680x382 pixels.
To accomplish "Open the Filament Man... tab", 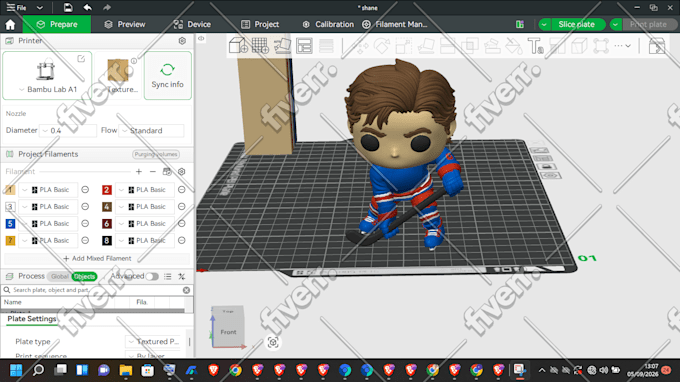I will (395, 25).
